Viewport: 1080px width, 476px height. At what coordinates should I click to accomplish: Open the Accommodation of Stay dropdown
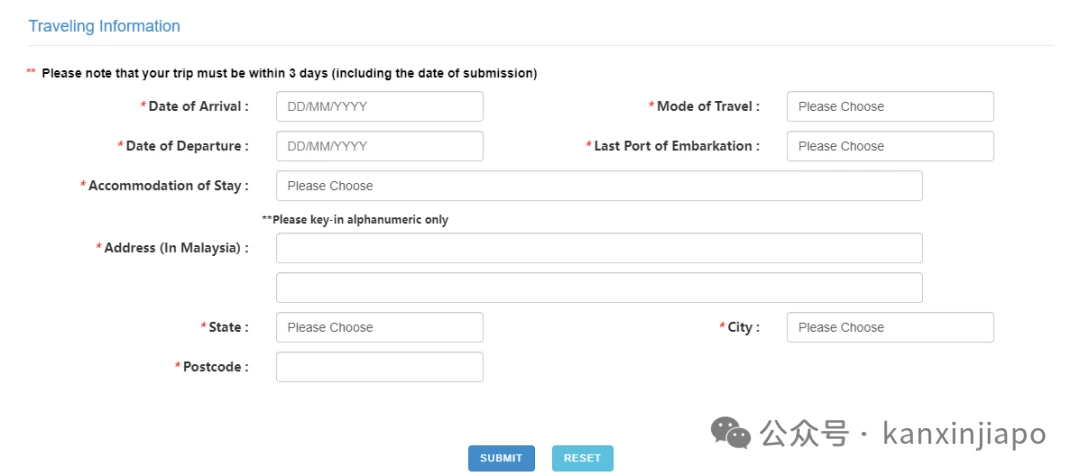click(599, 186)
